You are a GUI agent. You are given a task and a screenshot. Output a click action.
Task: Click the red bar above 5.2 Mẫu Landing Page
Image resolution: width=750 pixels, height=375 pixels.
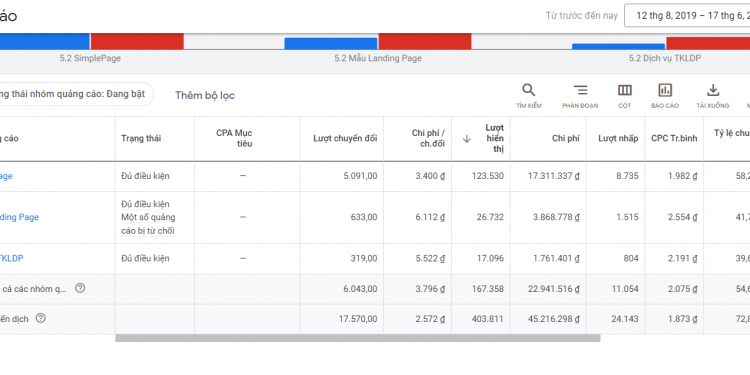pos(425,42)
